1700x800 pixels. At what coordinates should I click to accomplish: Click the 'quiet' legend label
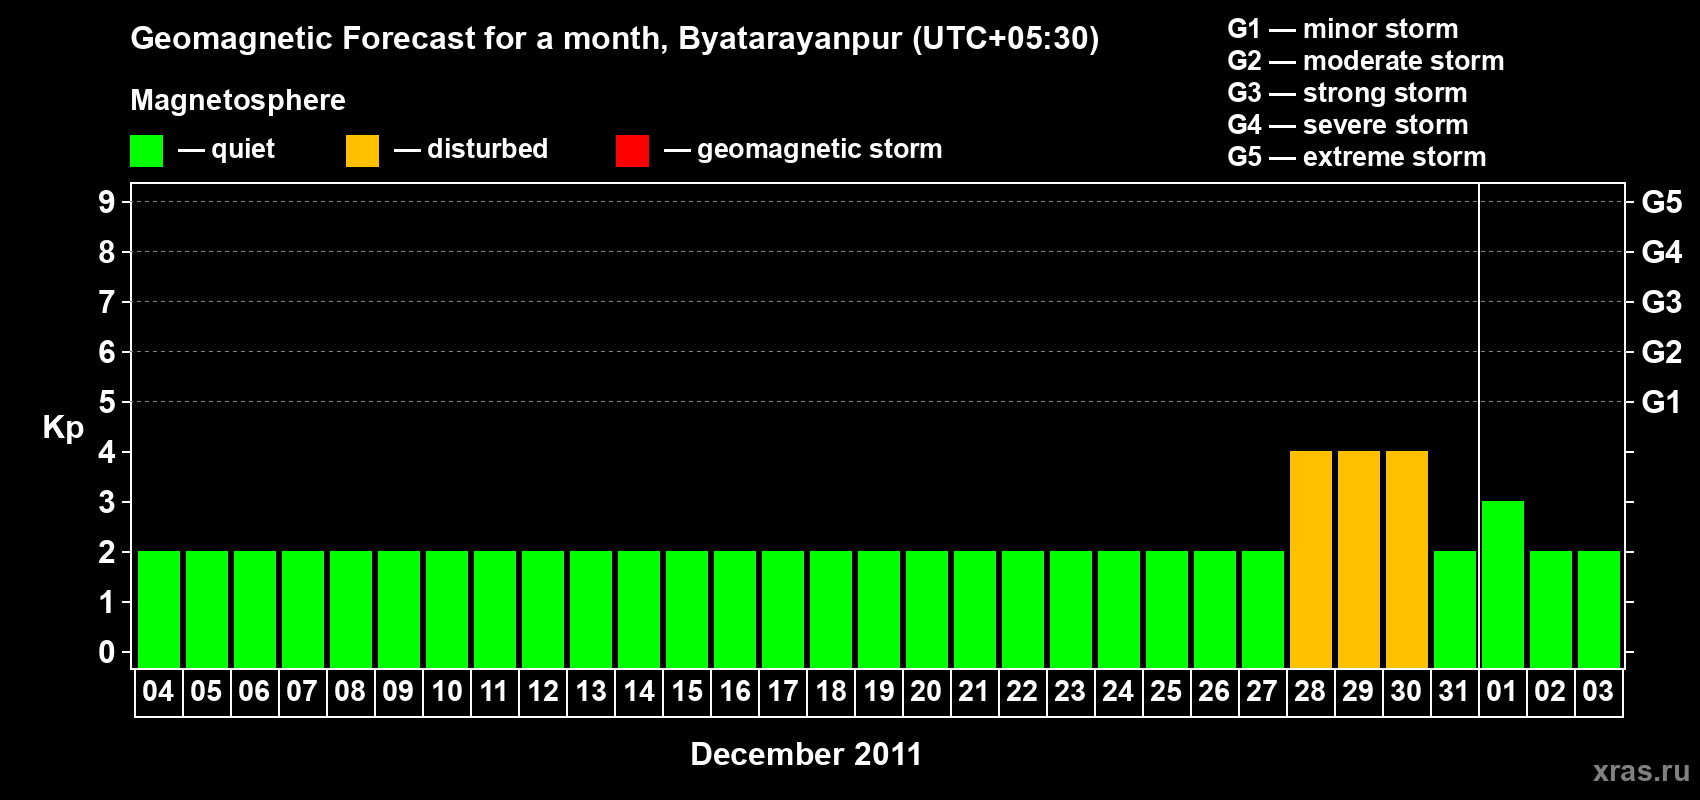243,149
